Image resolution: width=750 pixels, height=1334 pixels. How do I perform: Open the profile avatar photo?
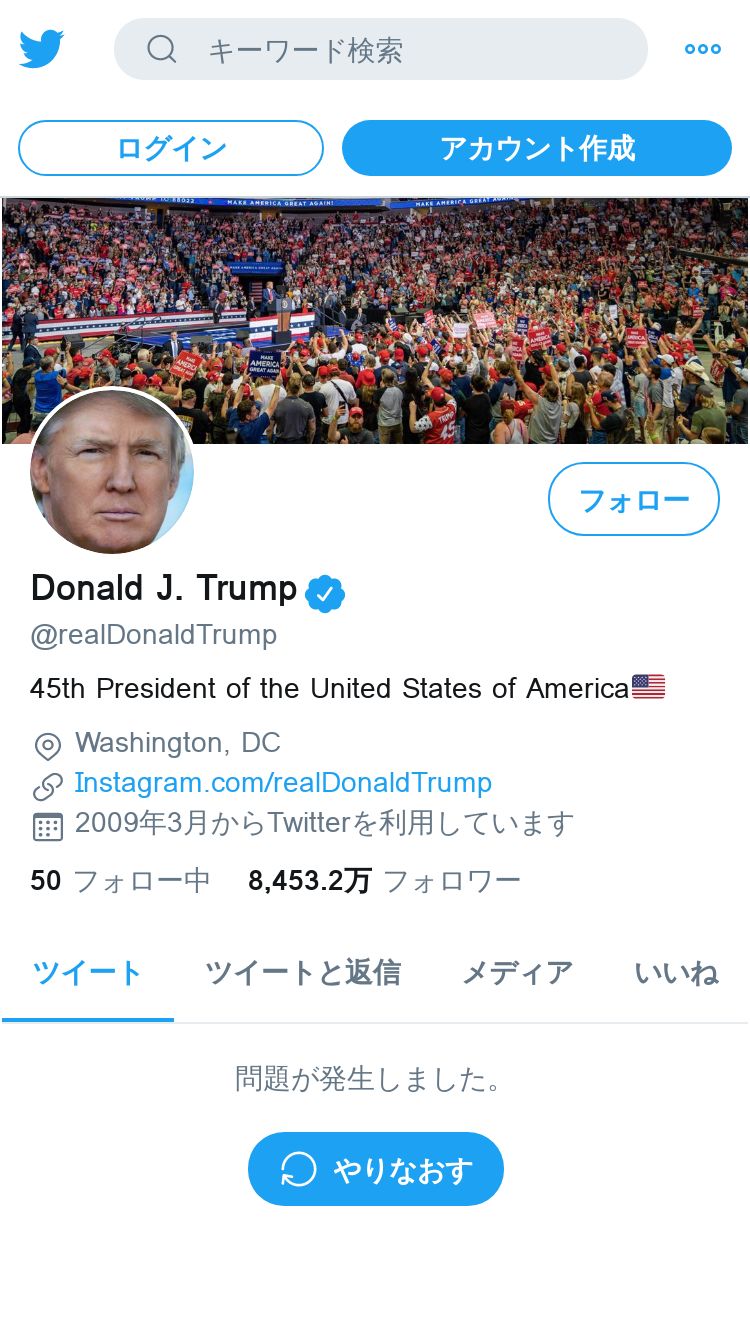pyautogui.click(x=112, y=470)
